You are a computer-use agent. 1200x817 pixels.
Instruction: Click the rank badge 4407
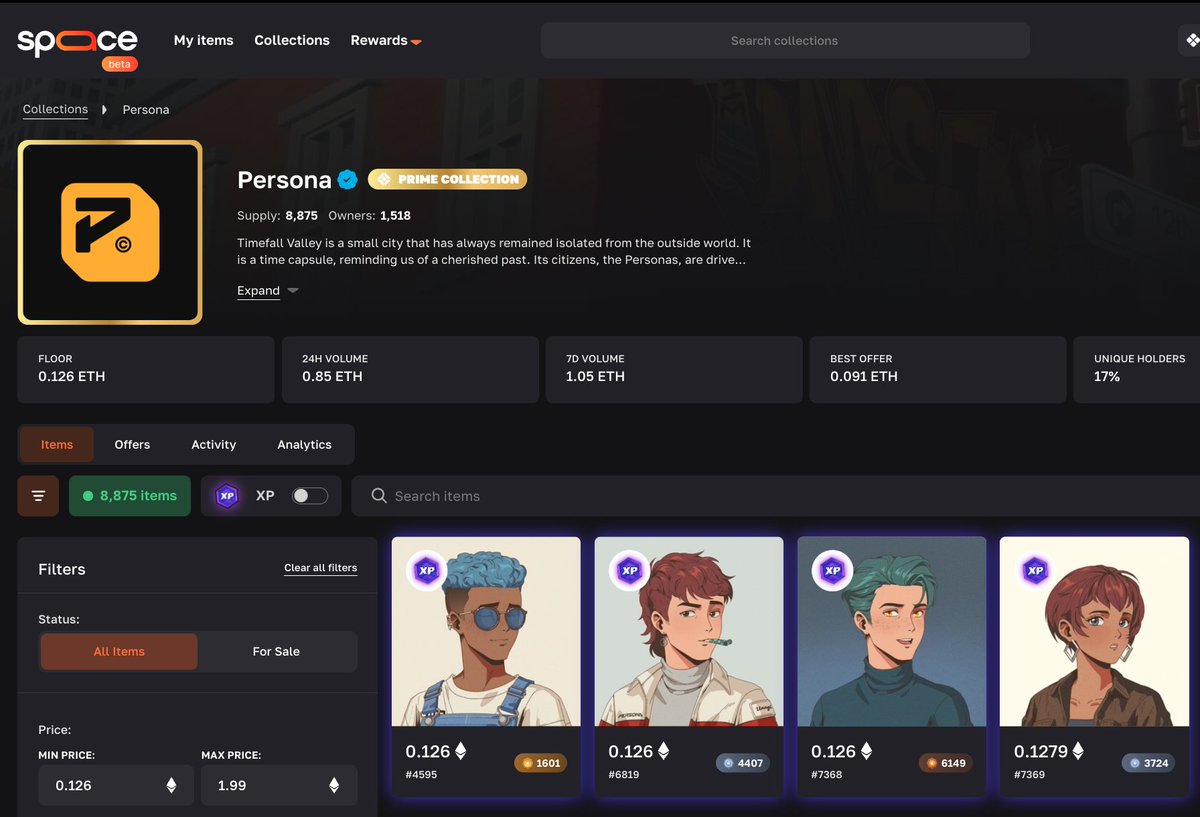tap(743, 763)
